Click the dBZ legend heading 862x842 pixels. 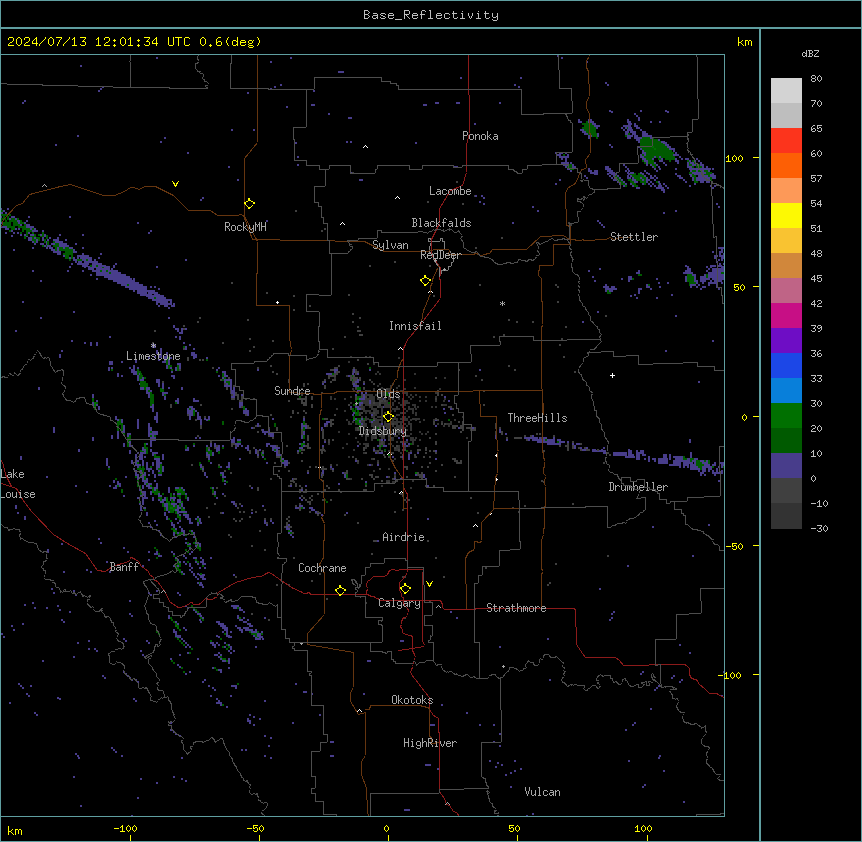coord(810,54)
